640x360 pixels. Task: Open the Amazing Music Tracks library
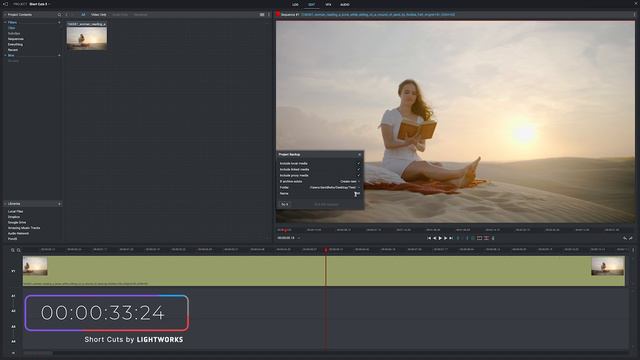coord(24,228)
